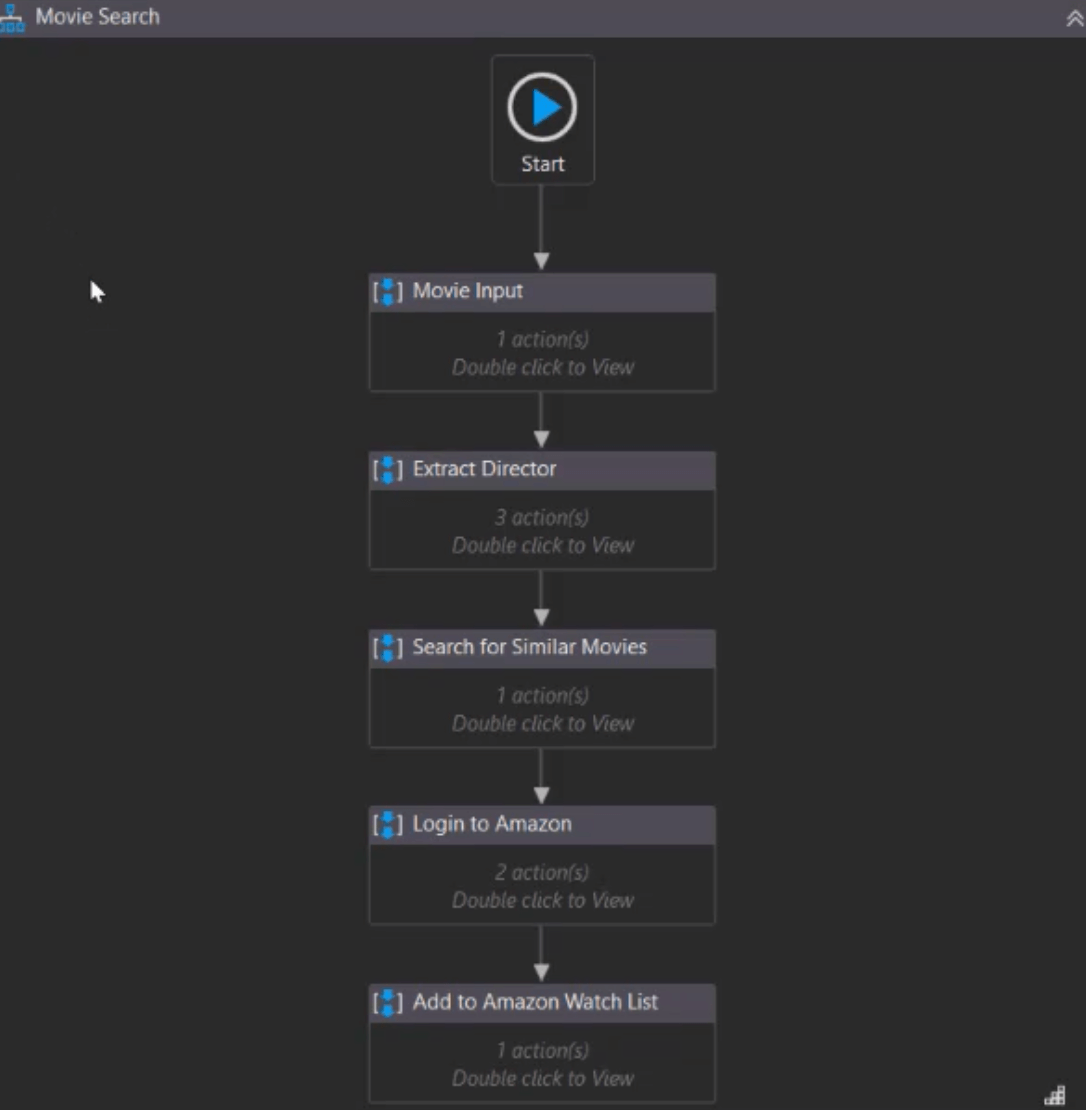Viewport: 1086px width, 1110px height.
Task: Click the sequence icon on Add to Amazon Watch List
Action: click(x=388, y=1003)
